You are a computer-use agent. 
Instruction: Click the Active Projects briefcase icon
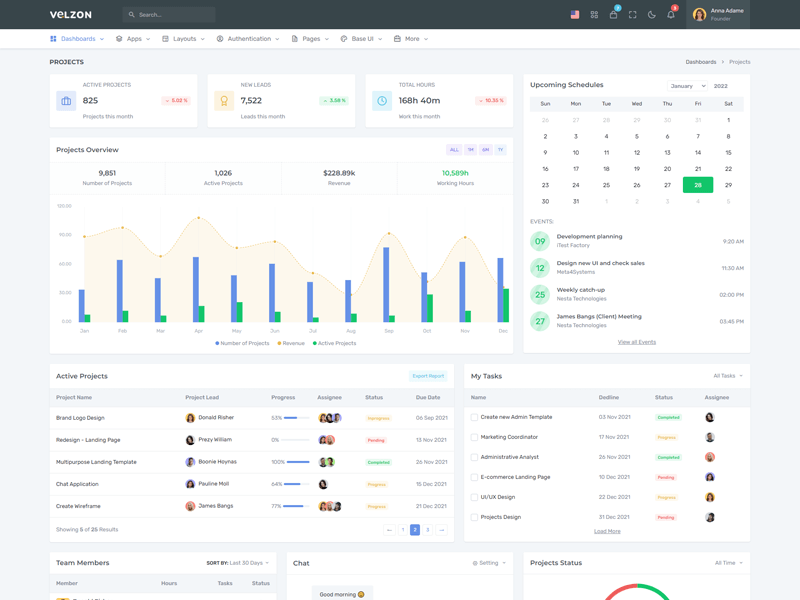tap(65, 99)
